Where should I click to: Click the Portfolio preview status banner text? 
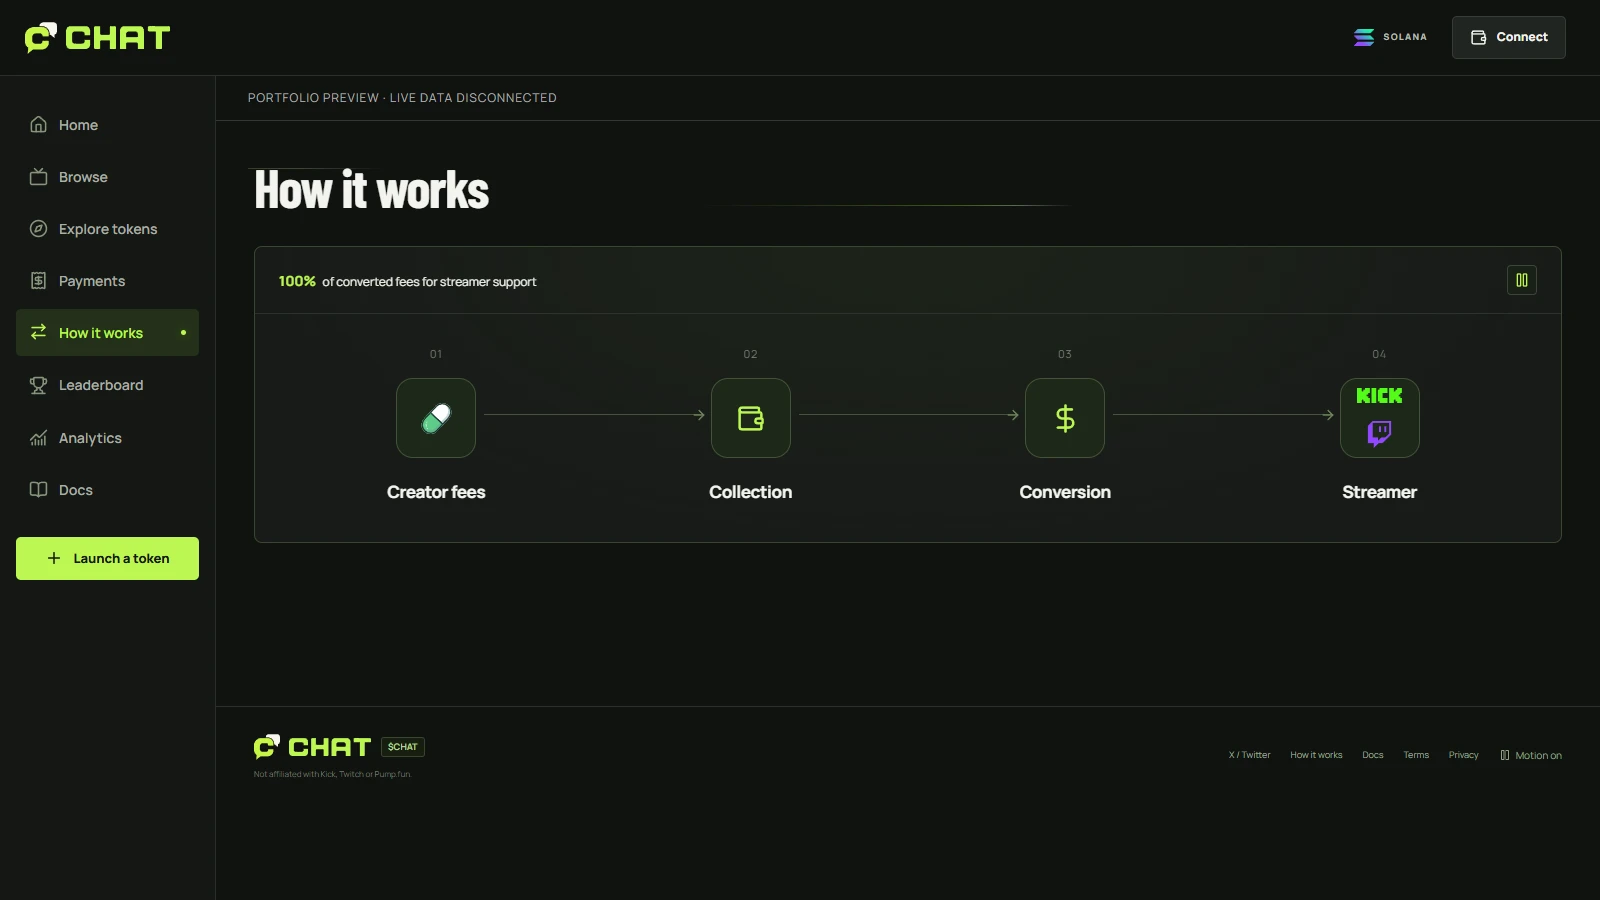[x=402, y=98]
